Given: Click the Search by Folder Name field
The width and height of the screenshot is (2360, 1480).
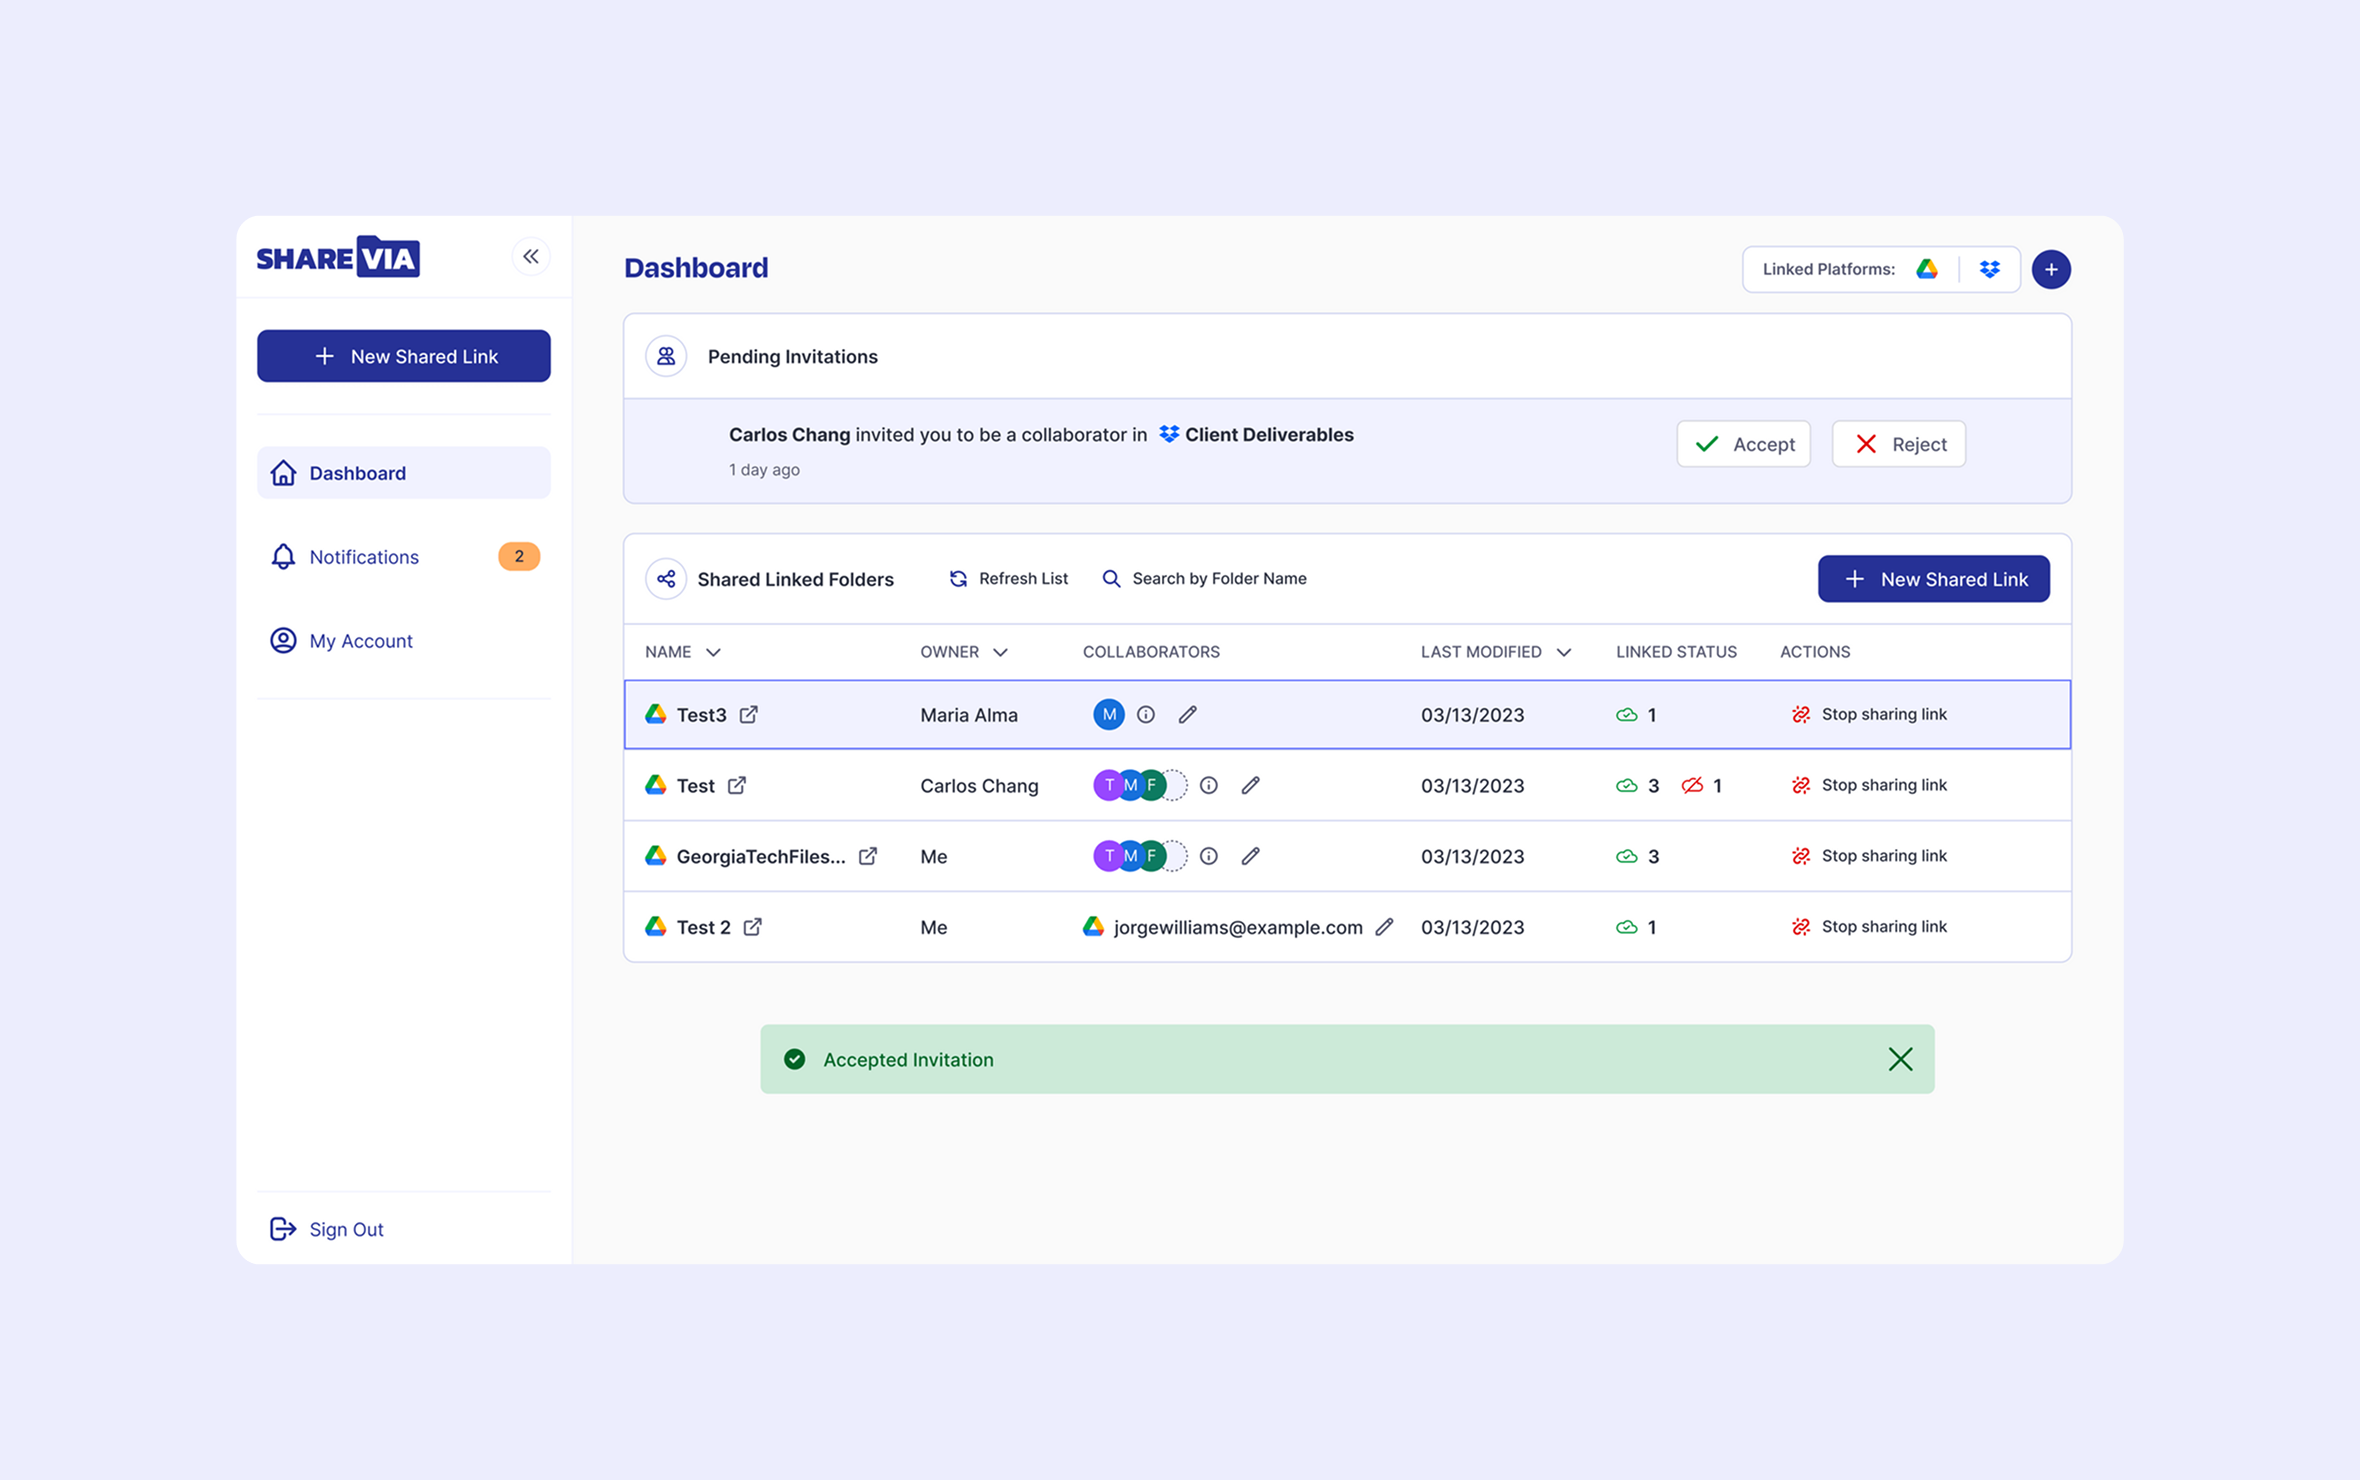Looking at the screenshot, I should [1218, 579].
